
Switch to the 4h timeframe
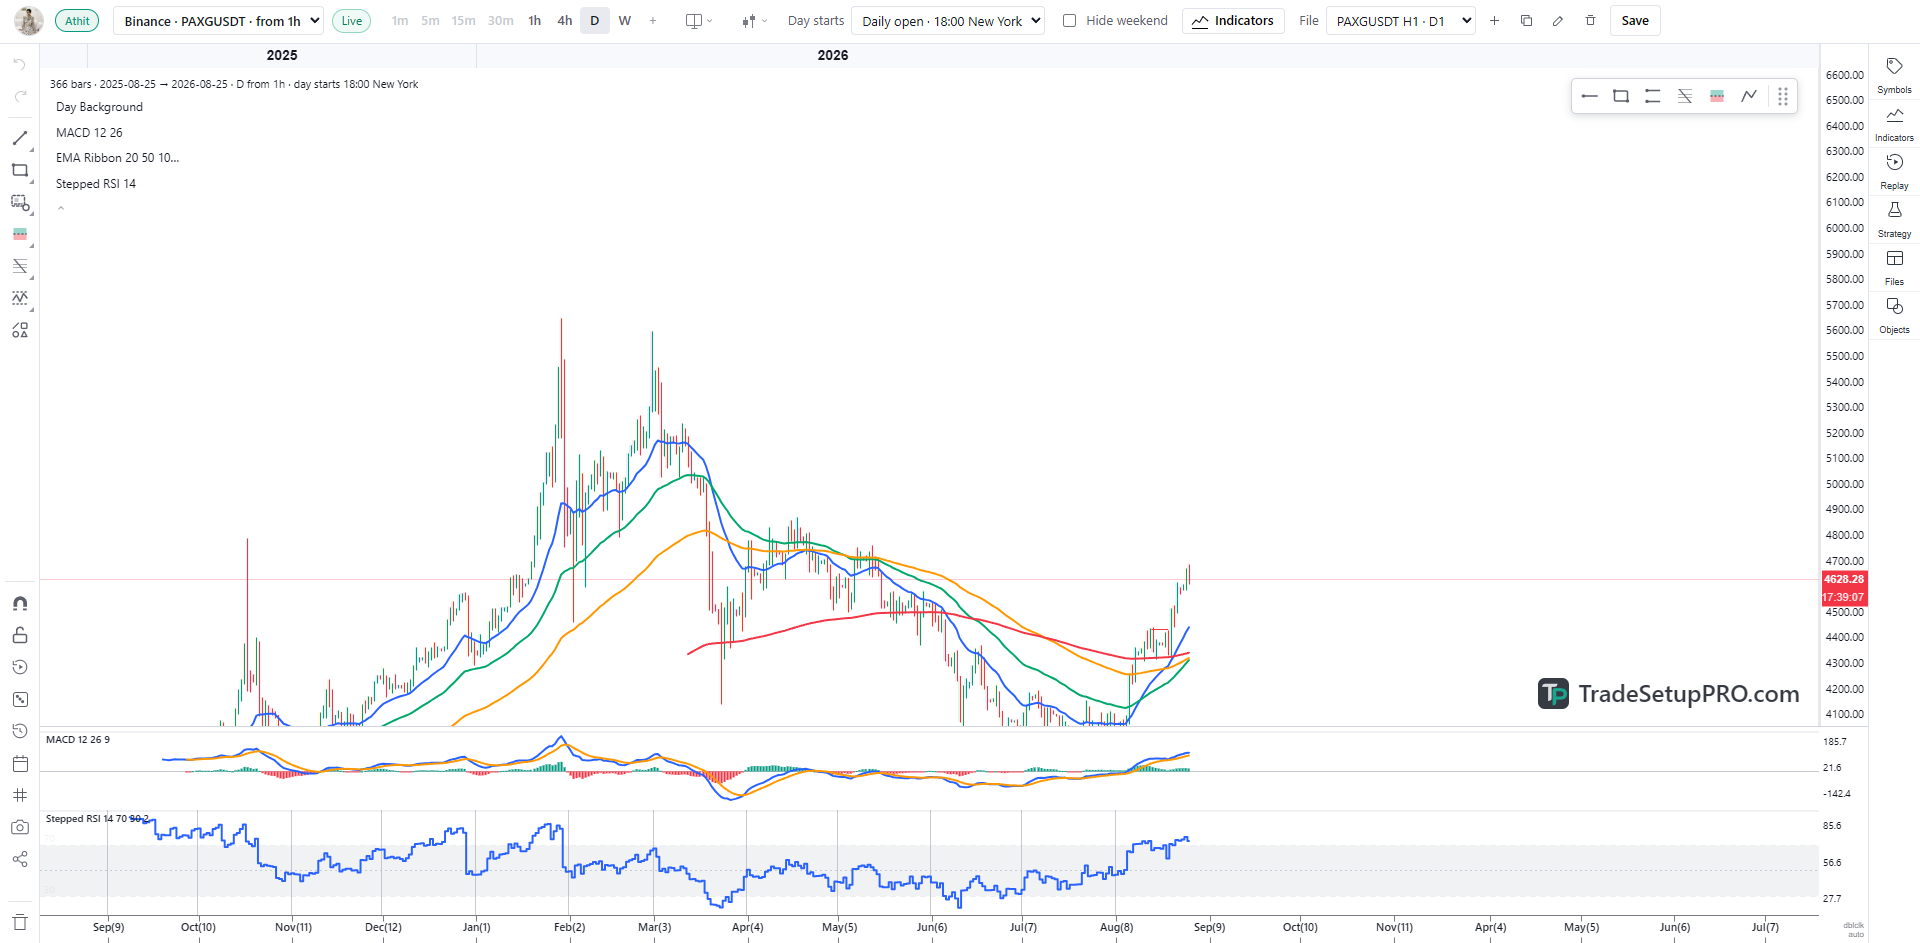point(565,21)
